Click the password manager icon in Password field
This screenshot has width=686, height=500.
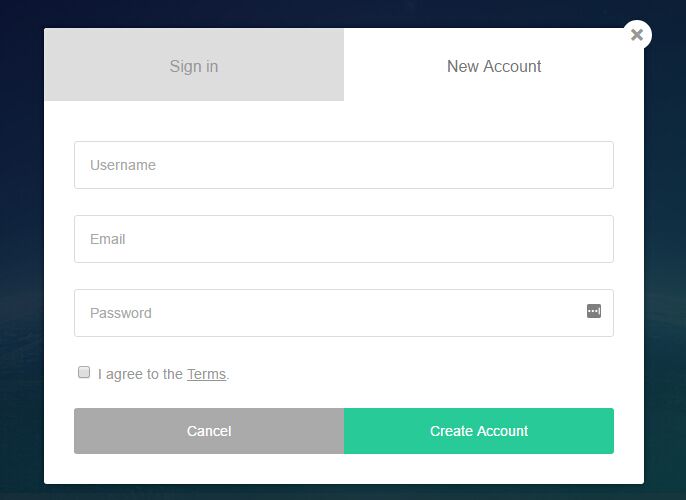(594, 311)
